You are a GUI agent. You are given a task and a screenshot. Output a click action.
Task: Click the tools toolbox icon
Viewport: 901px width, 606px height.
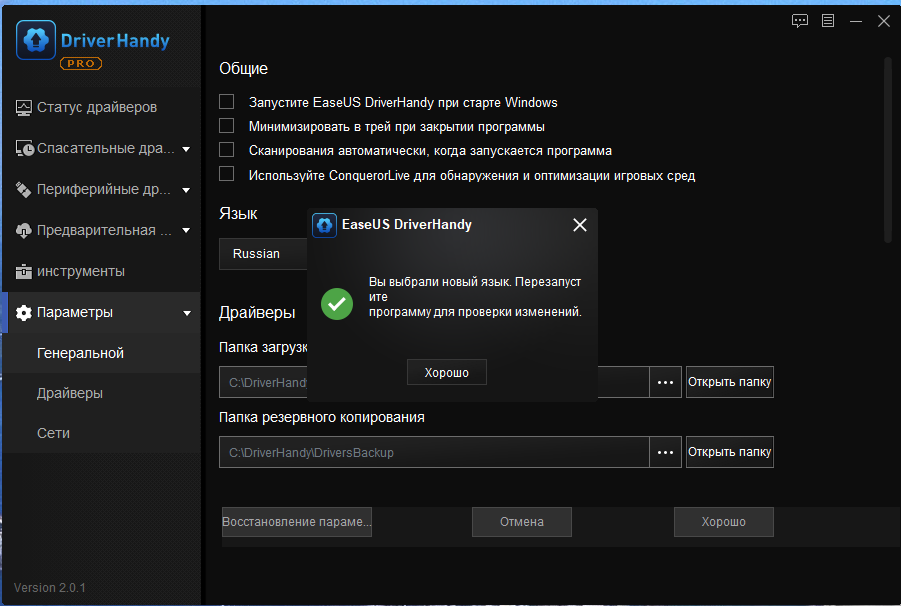click(x=24, y=272)
